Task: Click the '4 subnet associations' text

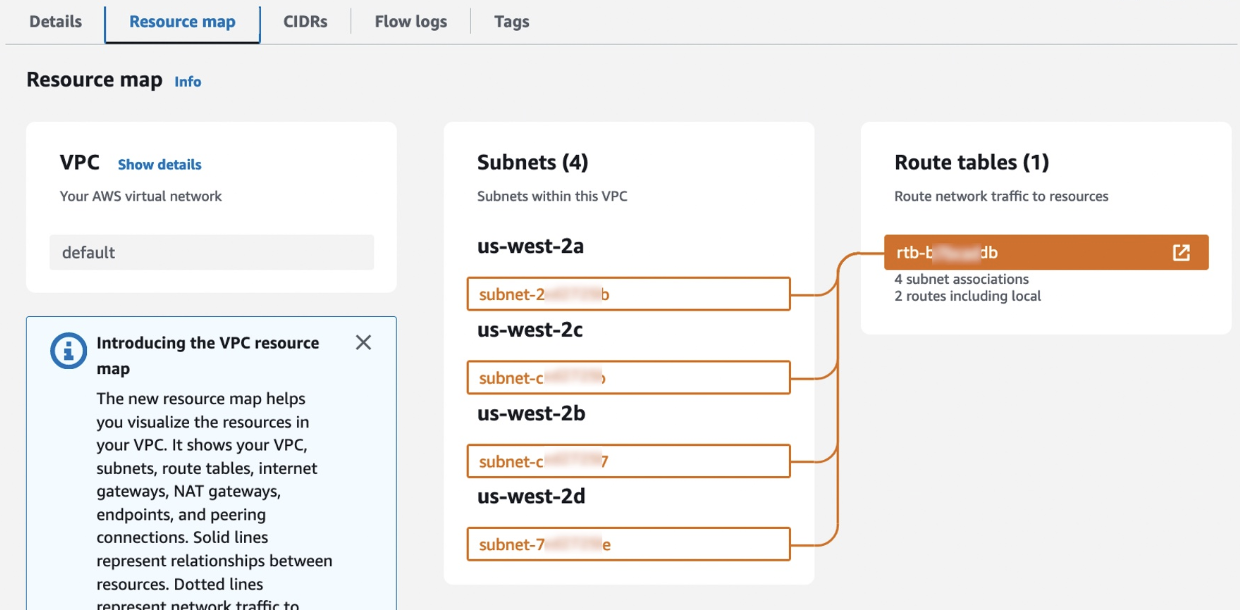Action: pos(962,279)
